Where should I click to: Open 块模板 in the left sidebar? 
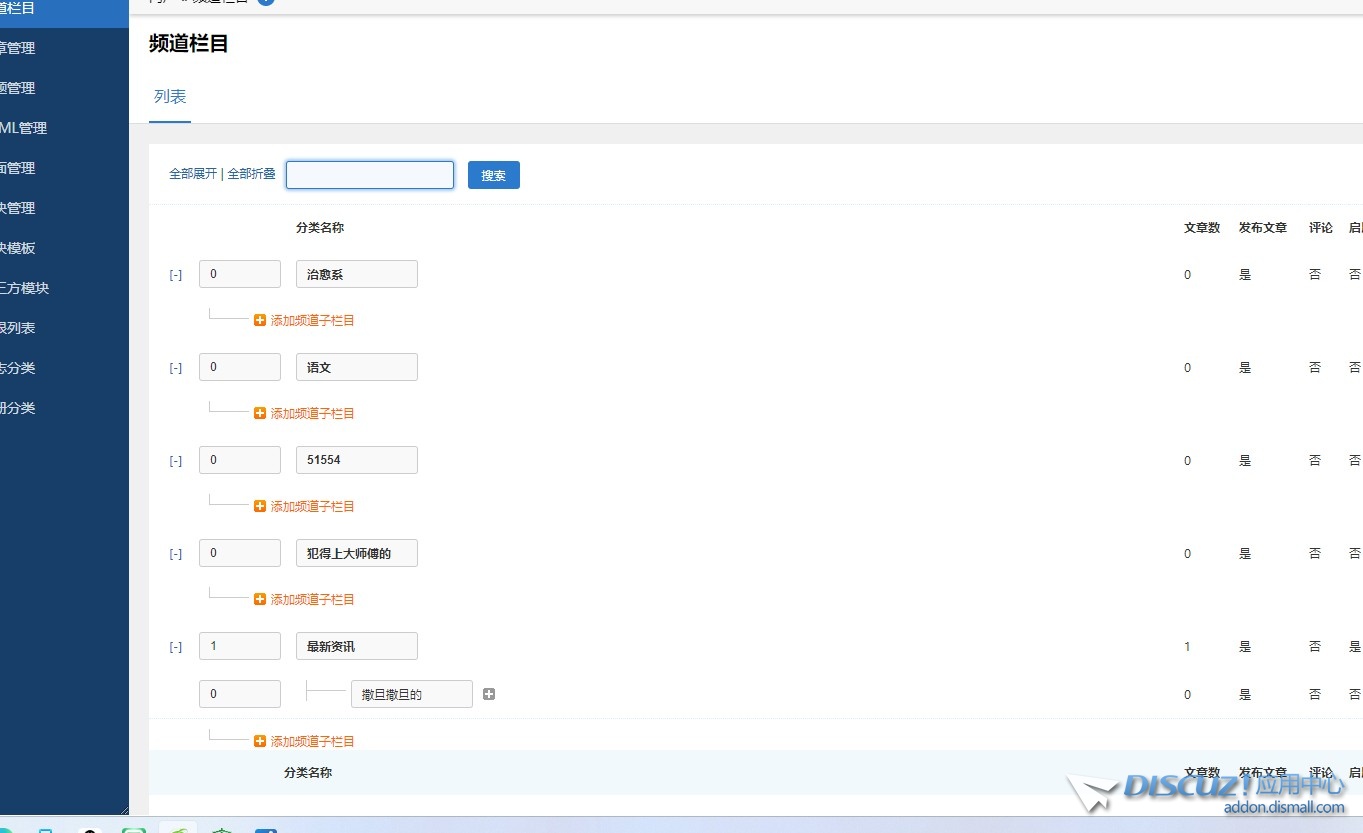point(18,248)
